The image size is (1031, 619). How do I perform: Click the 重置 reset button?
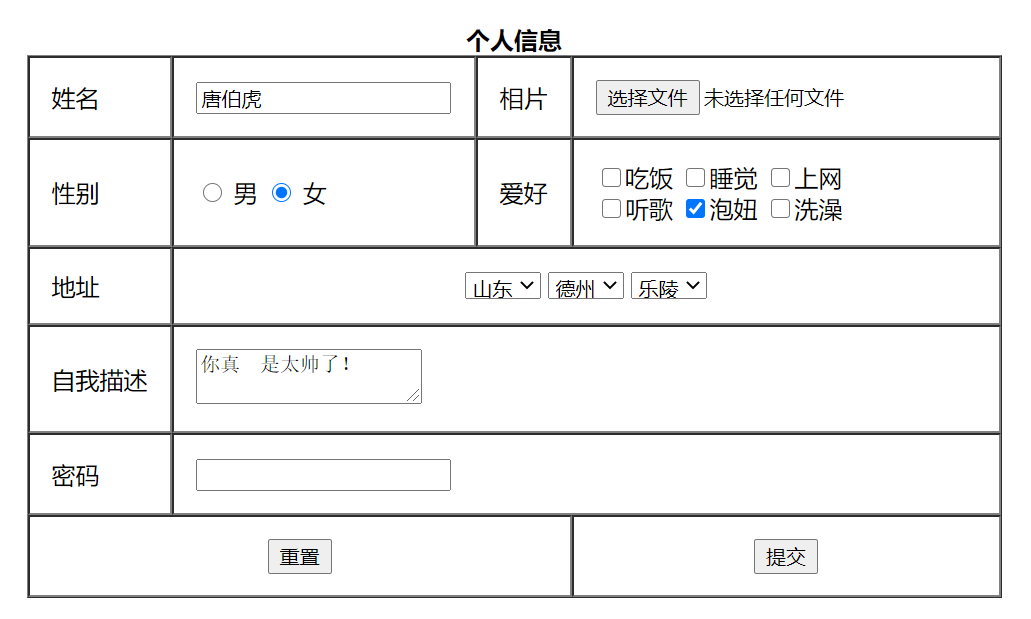[x=299, y=557]
